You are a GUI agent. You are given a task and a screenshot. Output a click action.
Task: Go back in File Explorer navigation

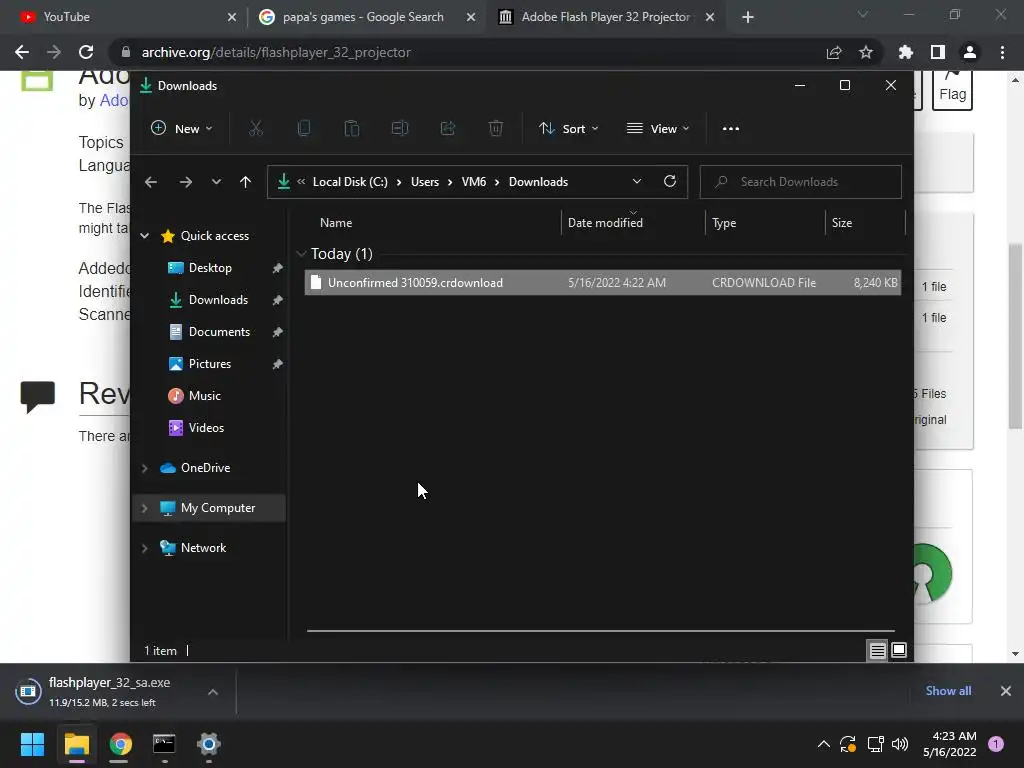pos(151,182)
